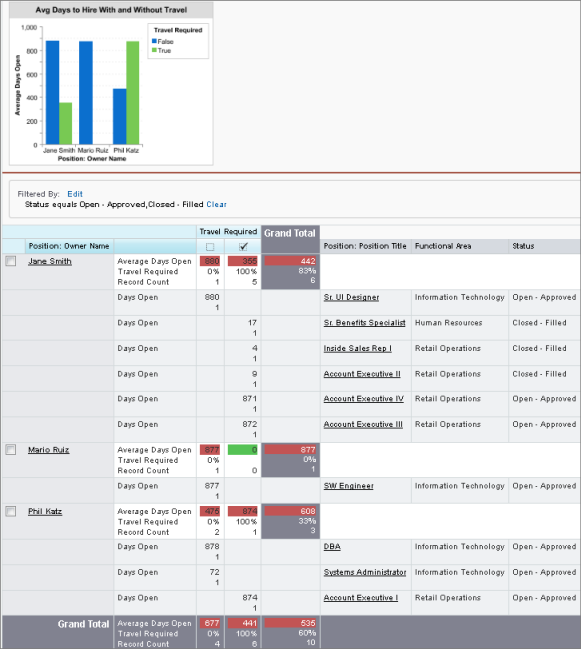
Task: Click Jane Smith's green True bar in chart
Action: point(65,123)
